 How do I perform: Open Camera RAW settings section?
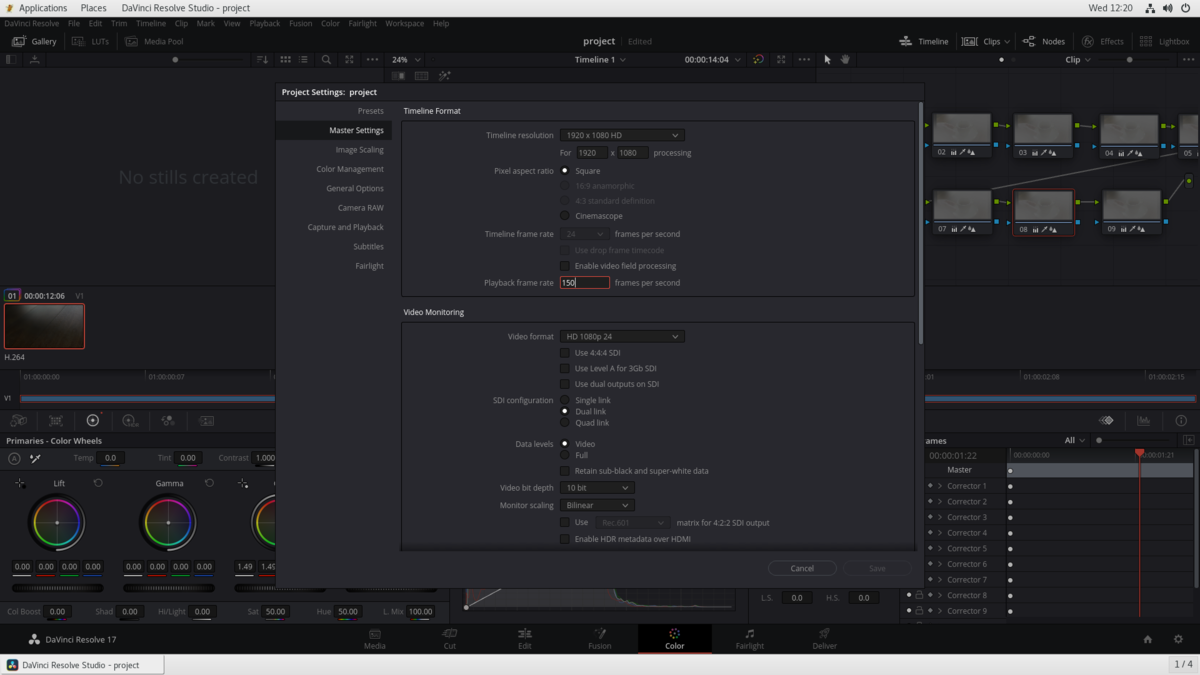(x=361, y=208)
